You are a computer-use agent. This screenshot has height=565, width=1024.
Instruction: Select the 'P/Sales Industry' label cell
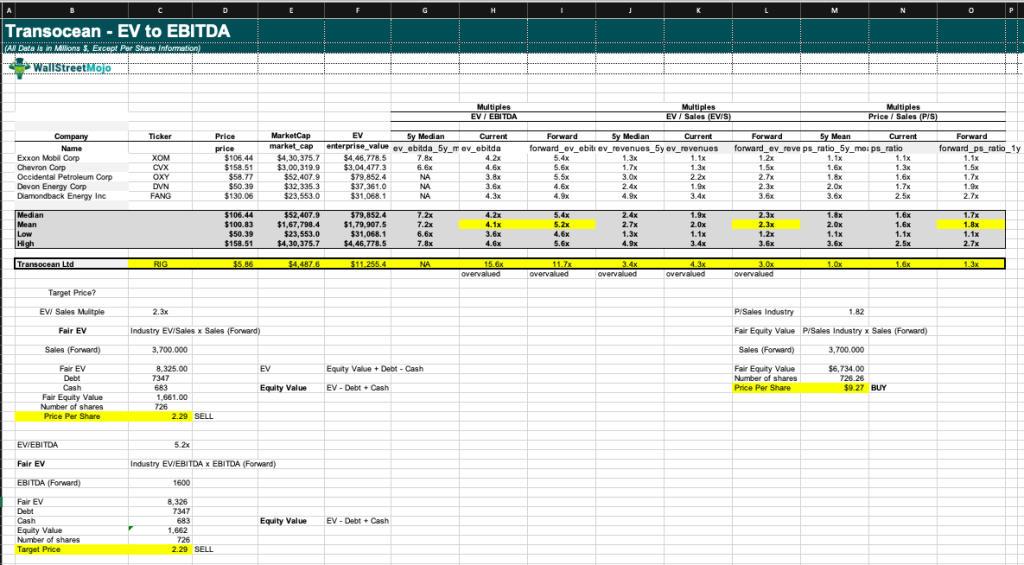[x=766, y=312]
